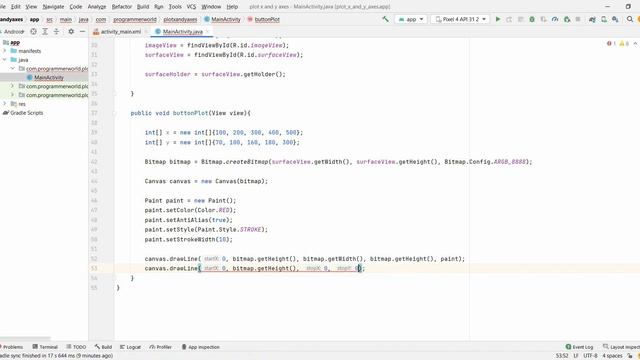Click the red error indicator in editor
This screenshot has height=360, width=640.
coord(611,44)
